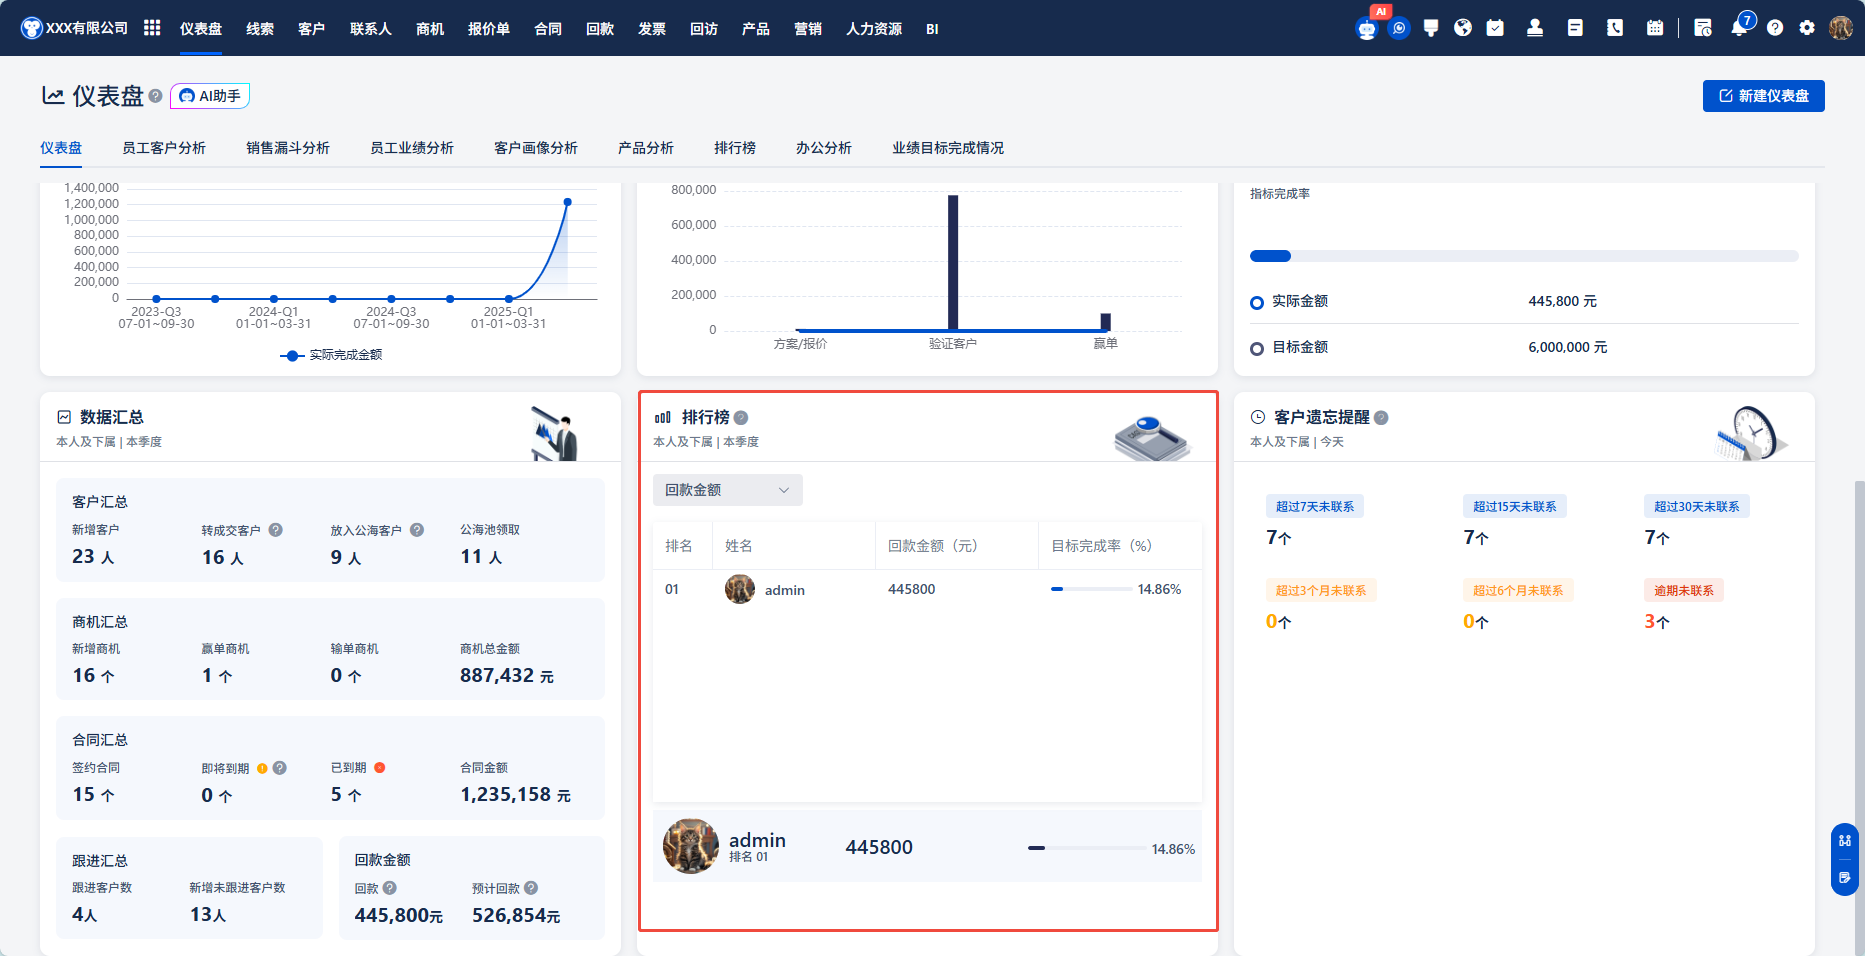Viewport: 1865px width, 956px height.
Task: Click the 新建仪表盘 button
Action: tap(1764, 96)
